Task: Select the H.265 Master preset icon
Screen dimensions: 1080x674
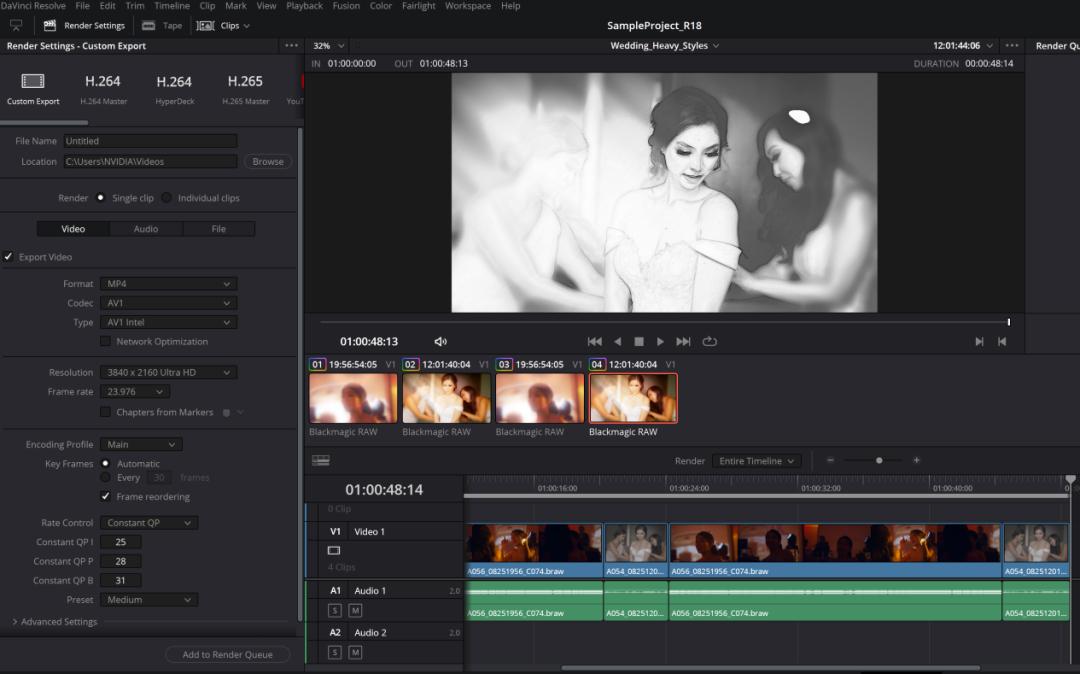Action: coord(245,88)
